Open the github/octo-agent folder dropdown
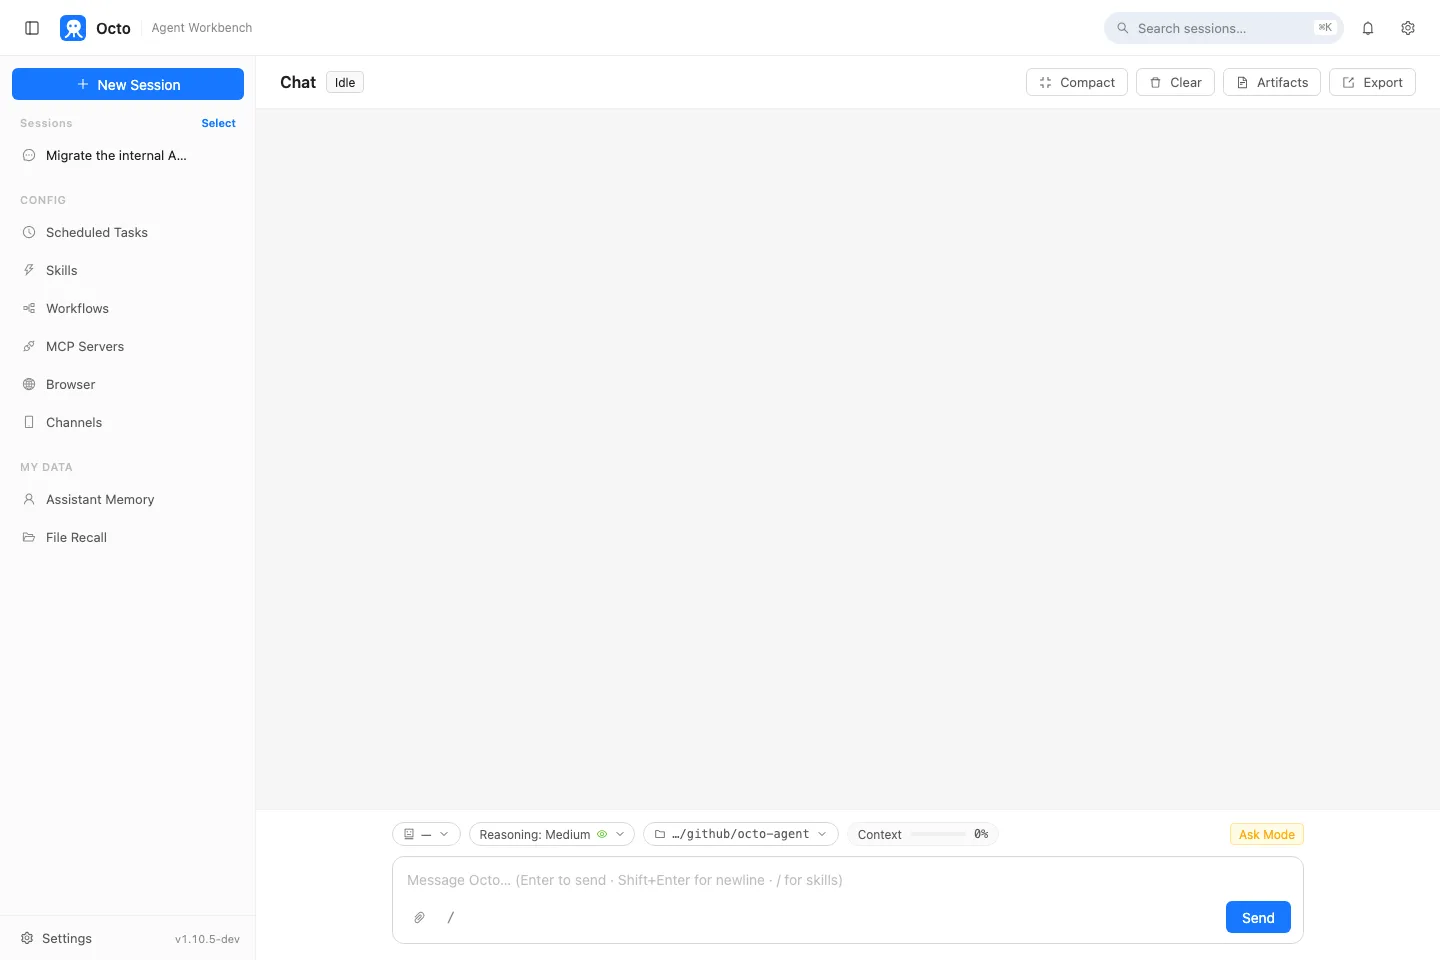The image size is (1440, 960). tap(741, 834)
